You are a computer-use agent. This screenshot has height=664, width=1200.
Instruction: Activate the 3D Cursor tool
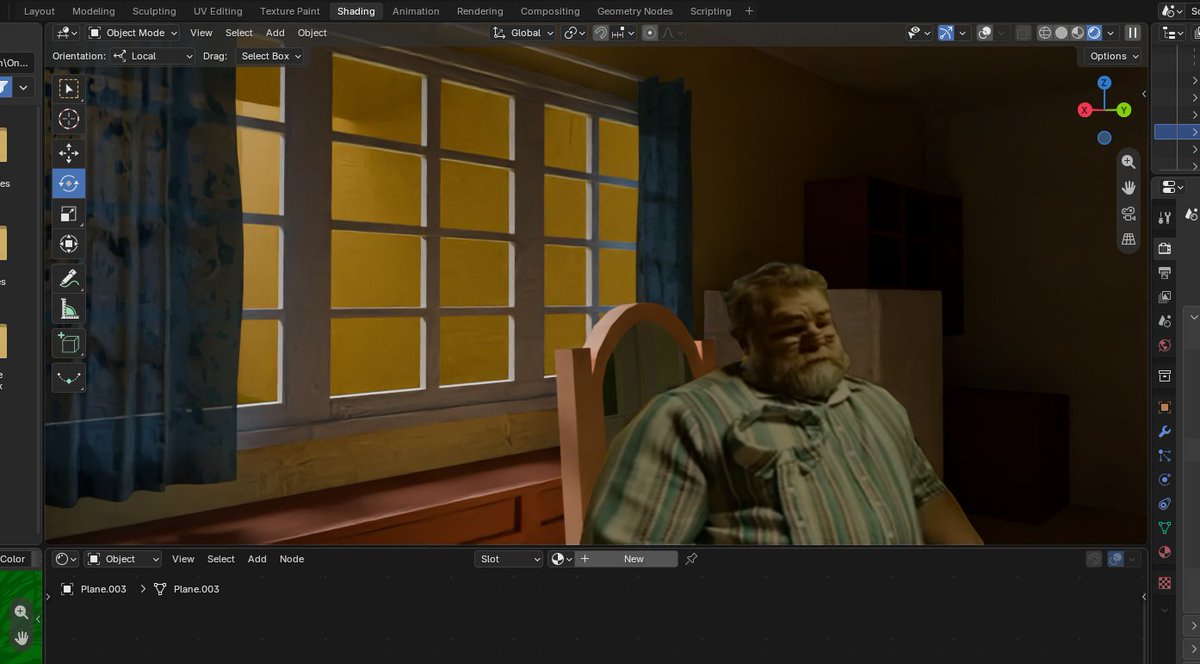(68, 119)
